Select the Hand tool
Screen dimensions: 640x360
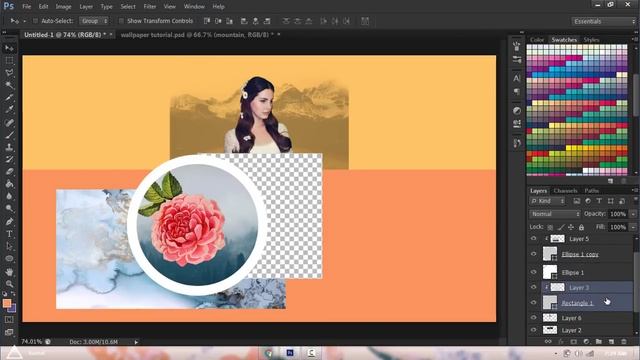[9, 271]
